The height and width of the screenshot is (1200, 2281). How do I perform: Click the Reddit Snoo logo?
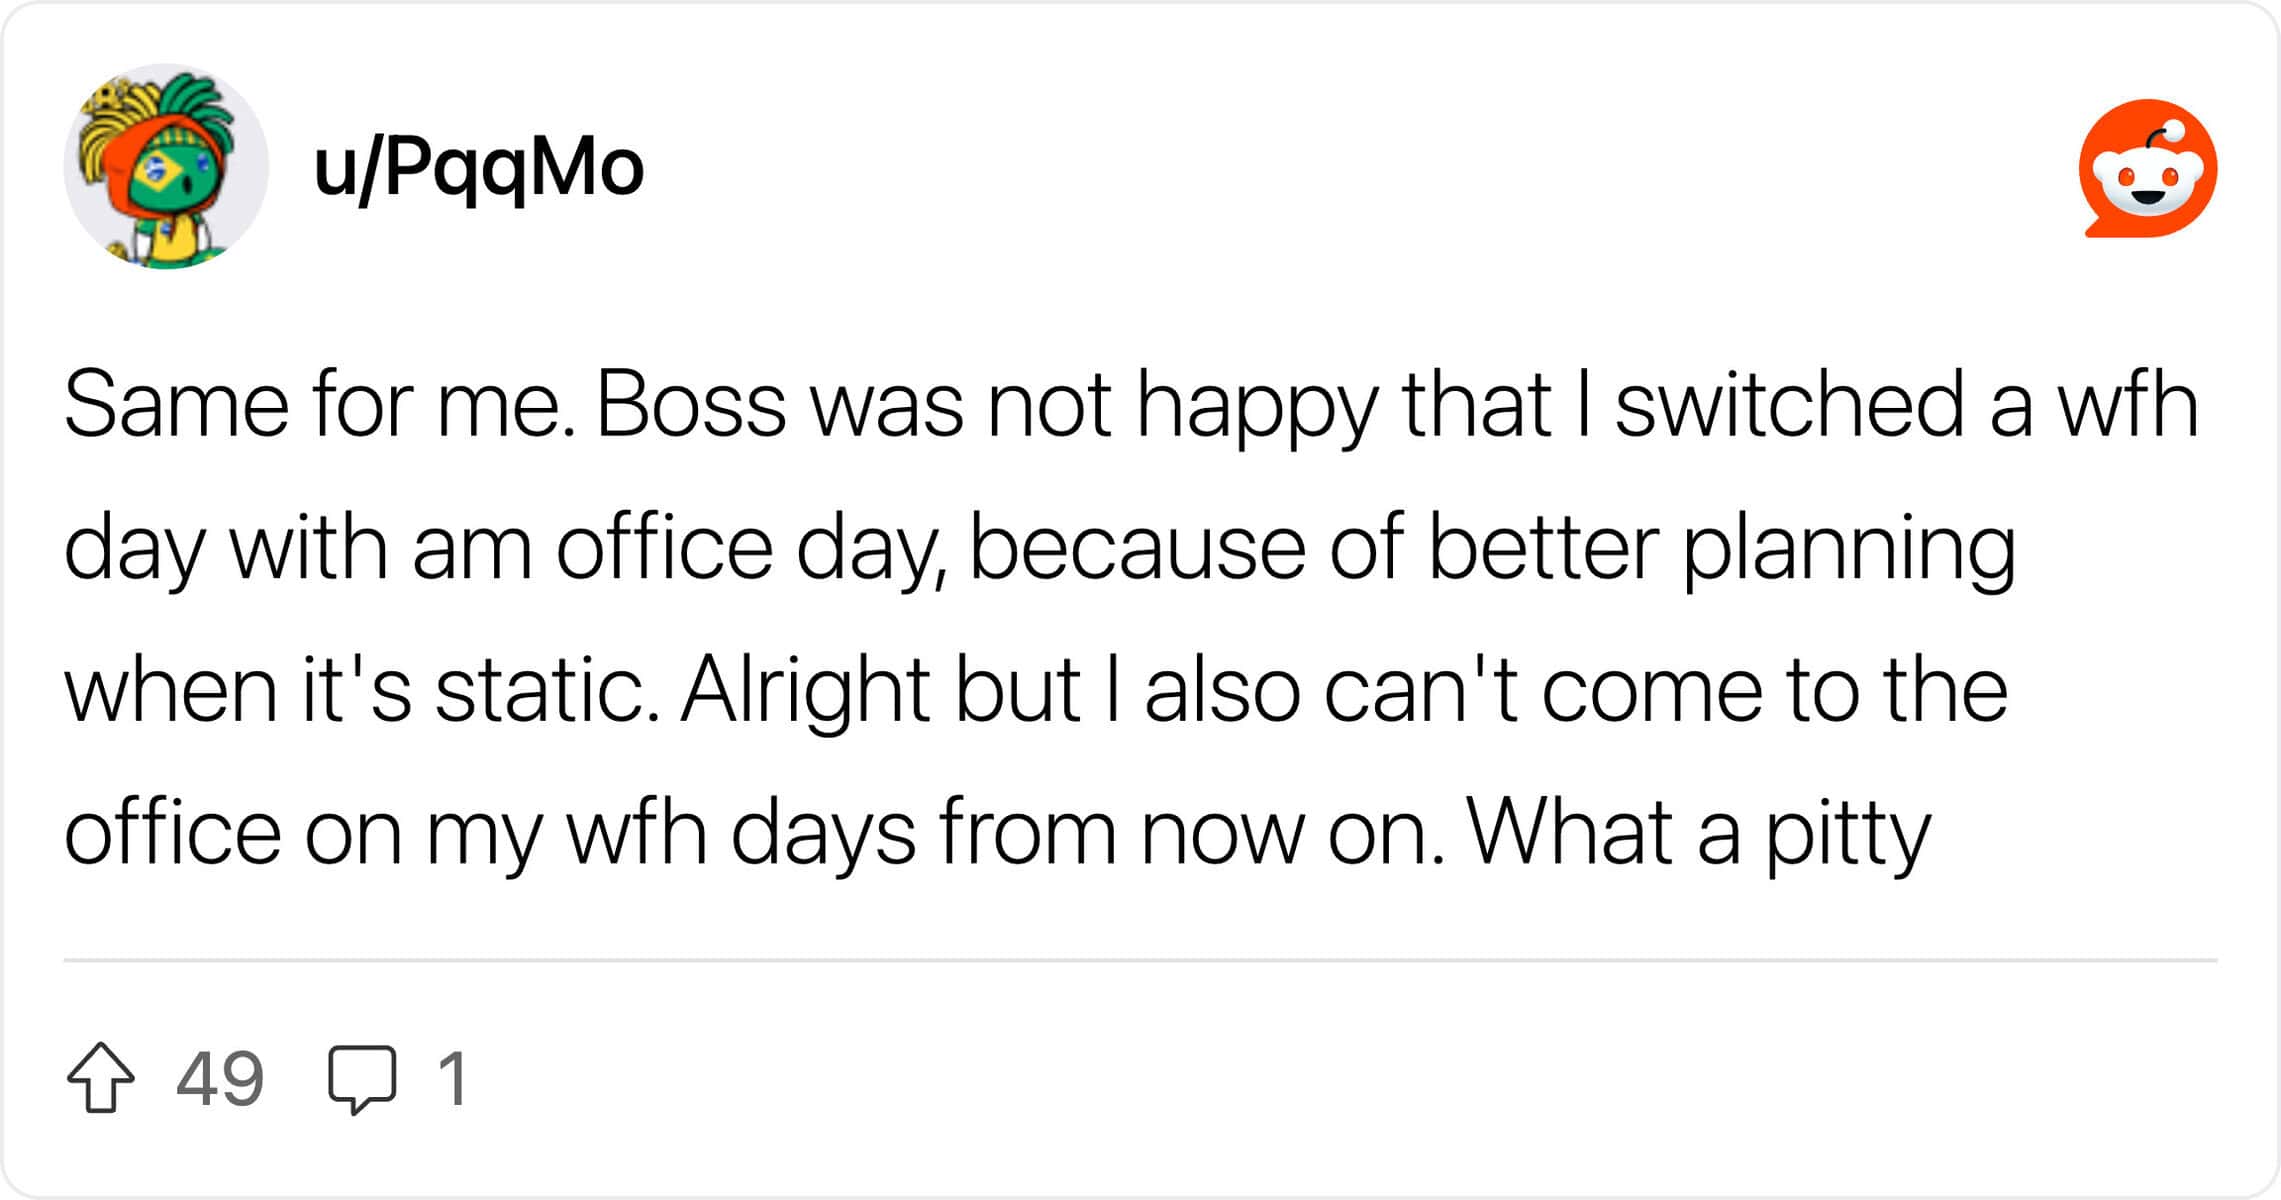(x=2147, y=168)
